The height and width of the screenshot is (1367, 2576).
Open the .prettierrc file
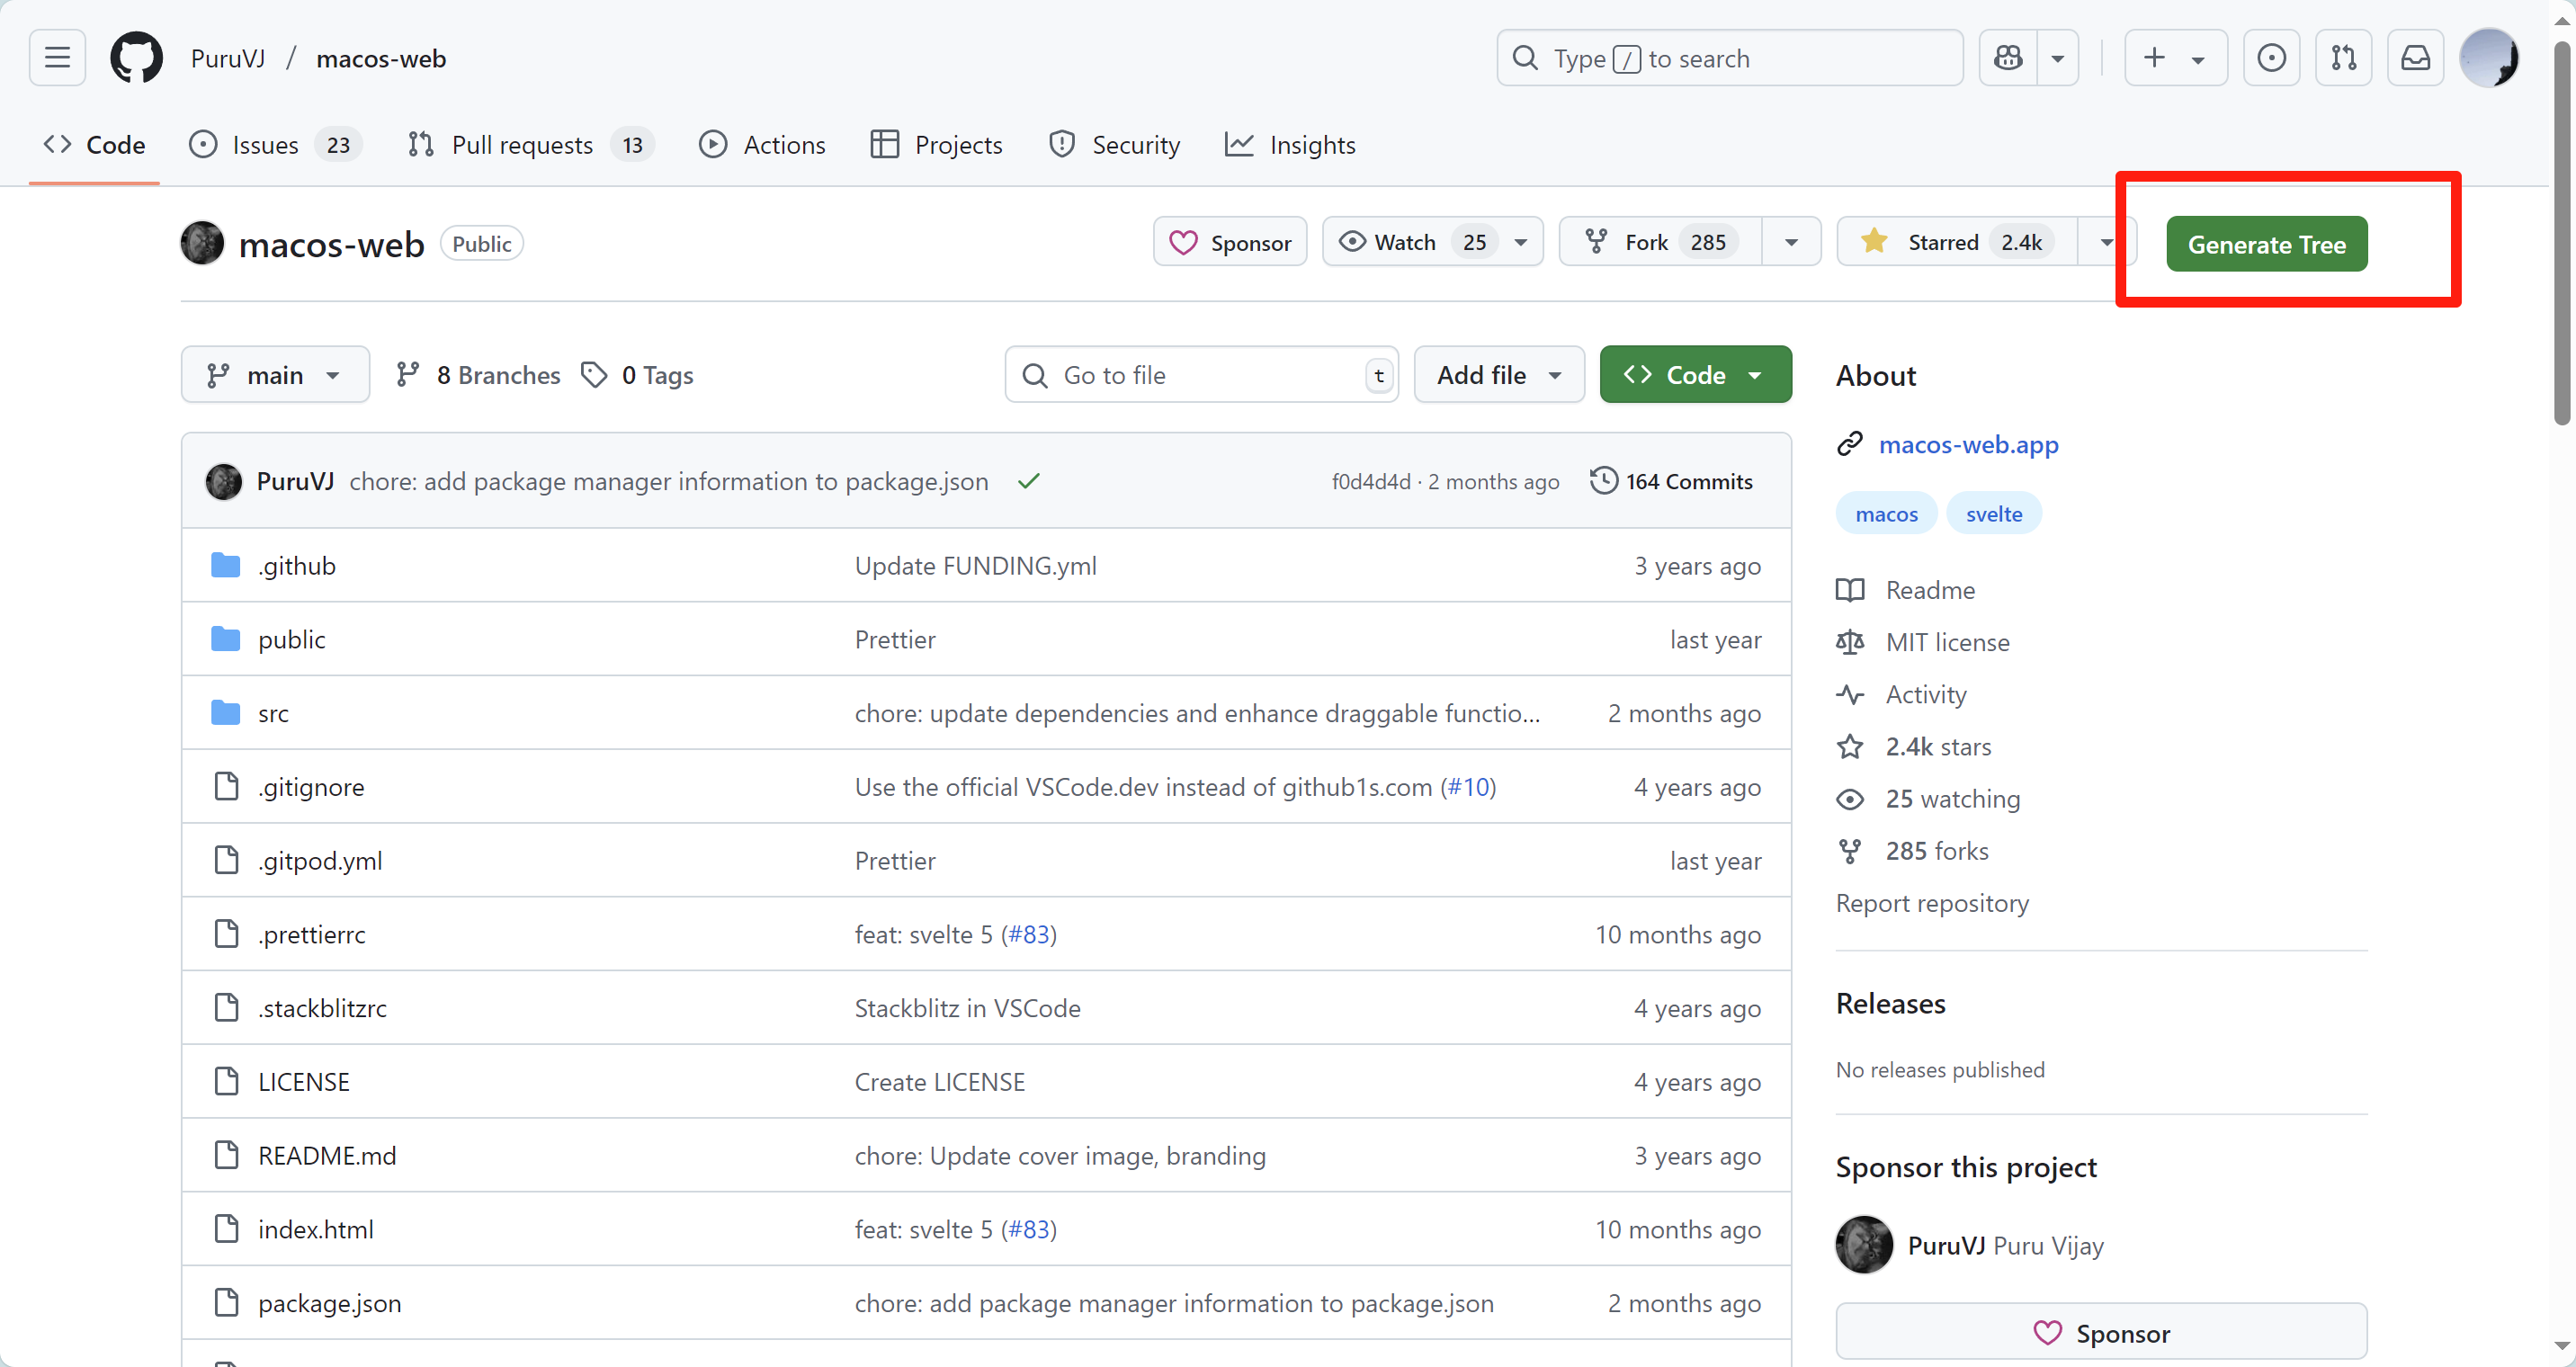tap(311, 934)
